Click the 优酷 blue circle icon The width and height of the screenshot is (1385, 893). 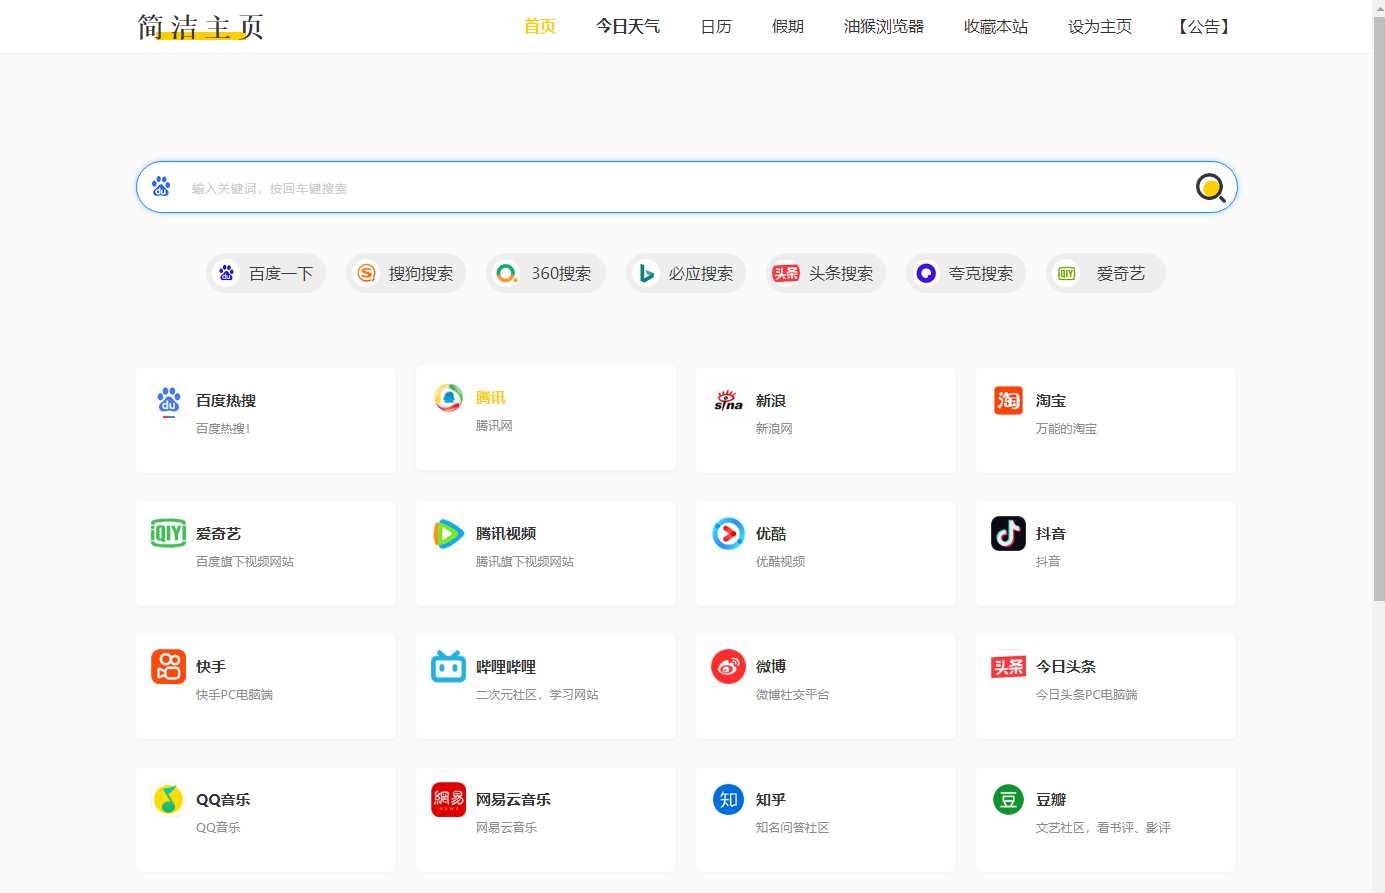[x=728, y=533]
